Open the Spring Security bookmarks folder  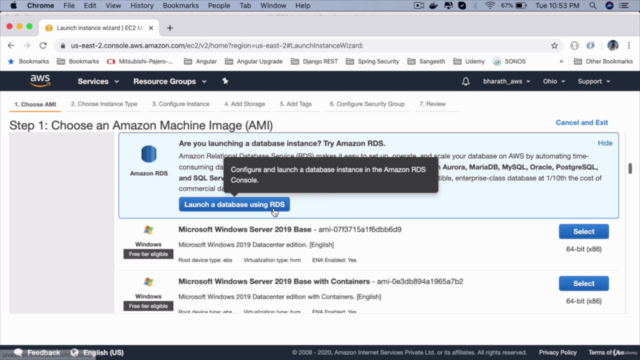coord(372,61)
